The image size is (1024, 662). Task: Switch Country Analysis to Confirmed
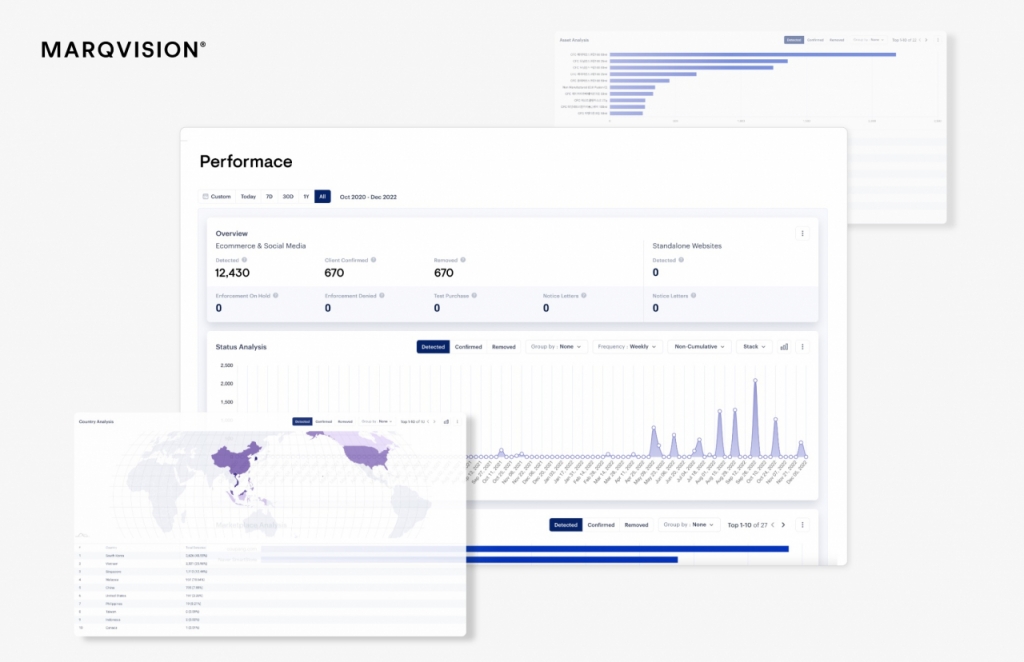point(324,422)
